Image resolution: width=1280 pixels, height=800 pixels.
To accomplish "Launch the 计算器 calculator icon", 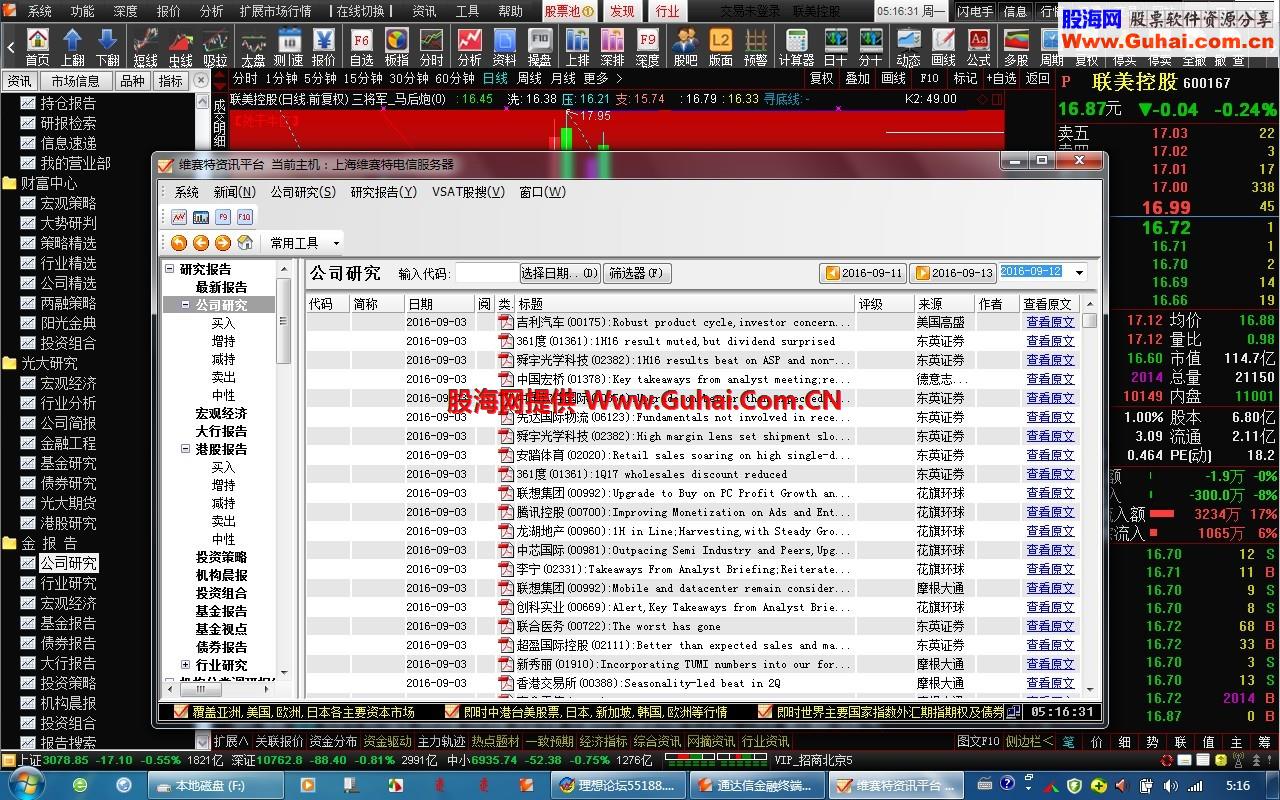I will [797, 46].
